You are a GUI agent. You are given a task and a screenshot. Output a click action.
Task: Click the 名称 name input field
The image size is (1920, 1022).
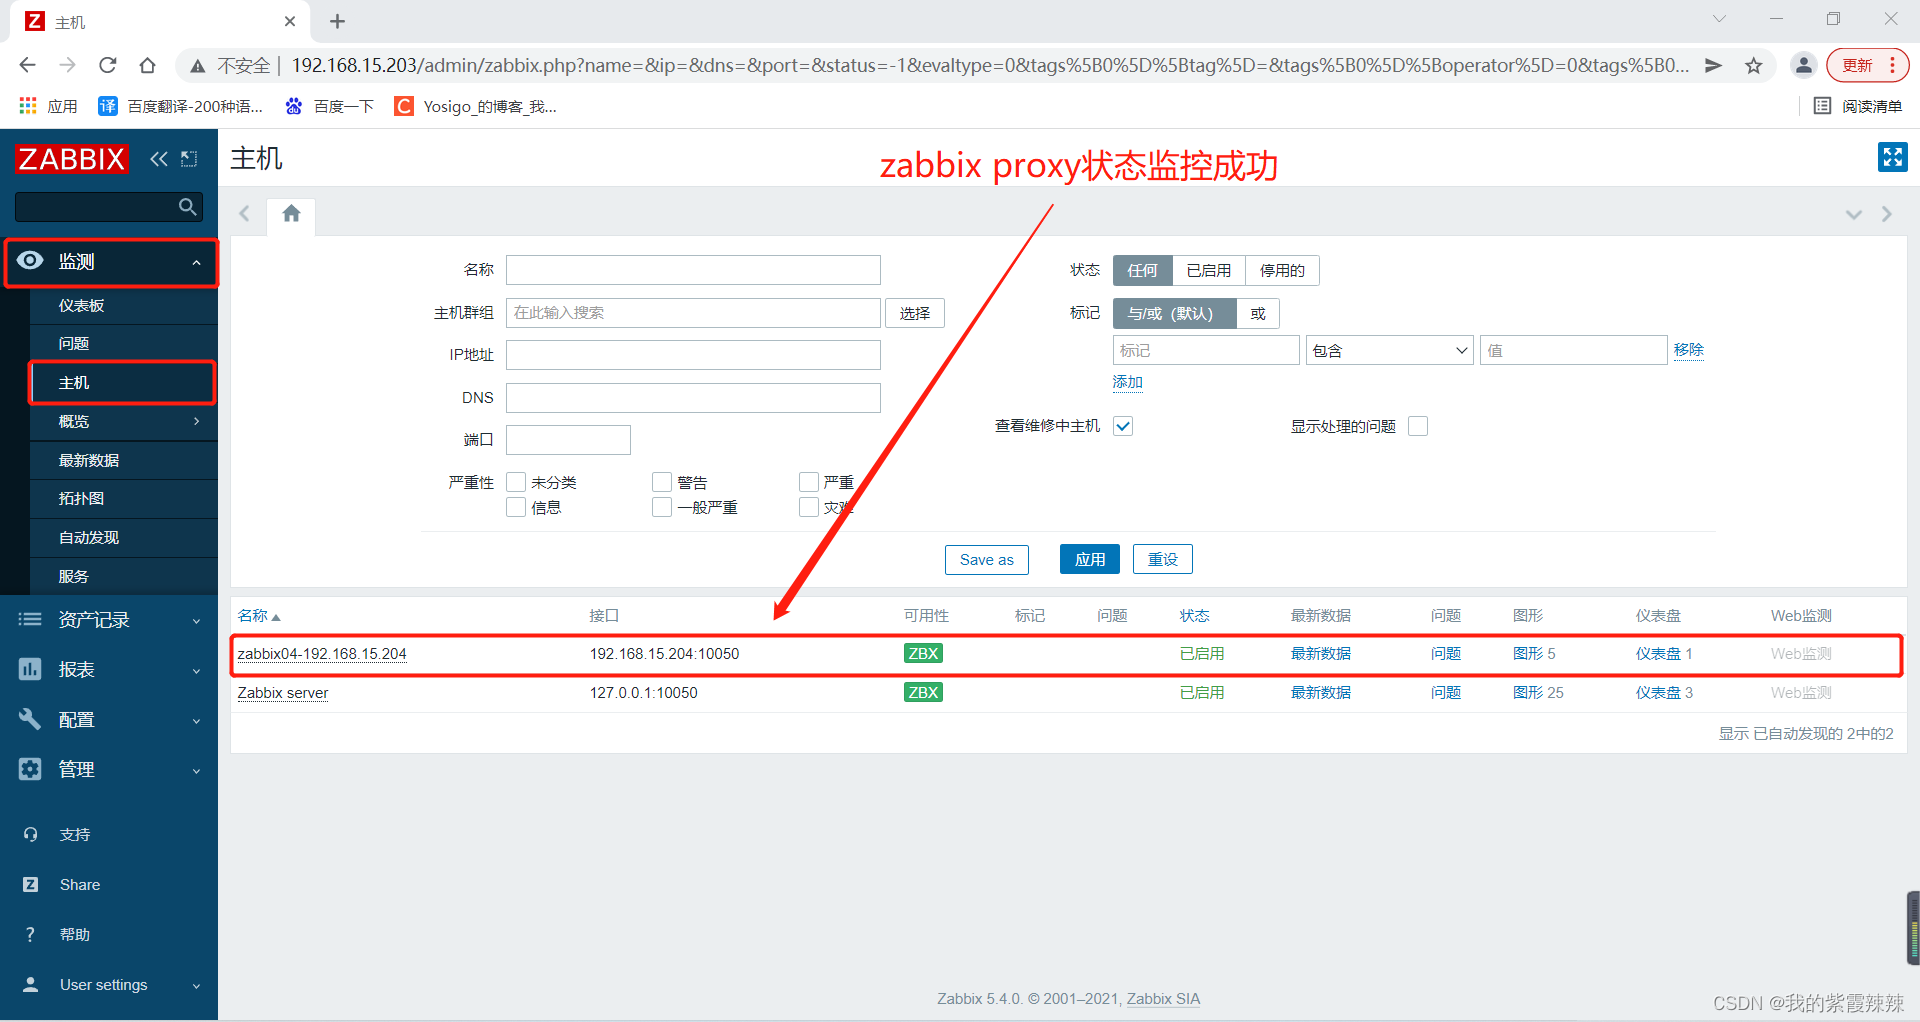point(693,270)
